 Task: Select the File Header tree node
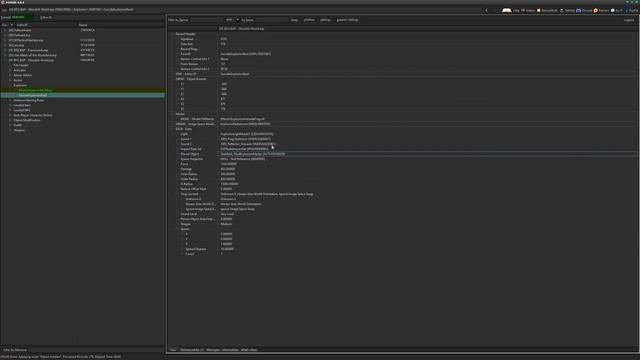pyautogui.click(x=21, y=65)
